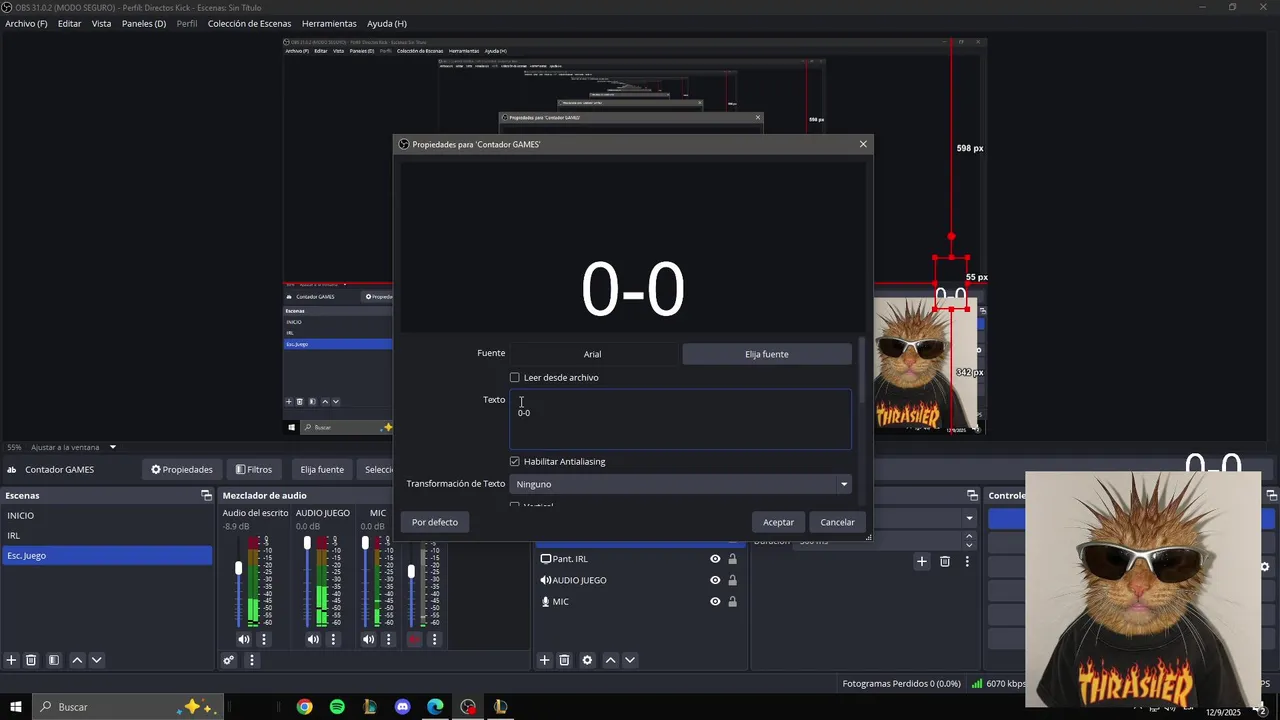Open the Ayuda menu

click(x=387, y=23)
